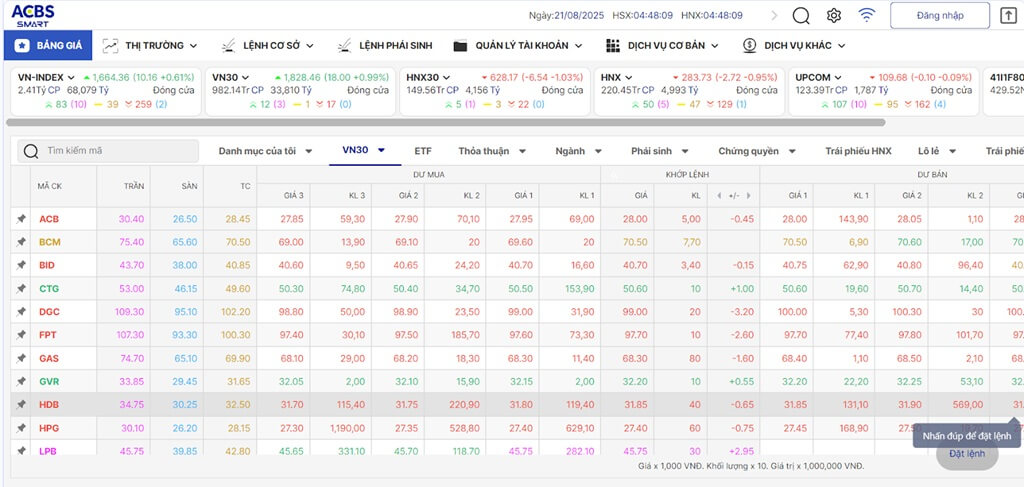Image resolution: width=1024 pixels, height=487 pixels.
Task: Click the Đăng nhập login button
Action: point(939,15)
